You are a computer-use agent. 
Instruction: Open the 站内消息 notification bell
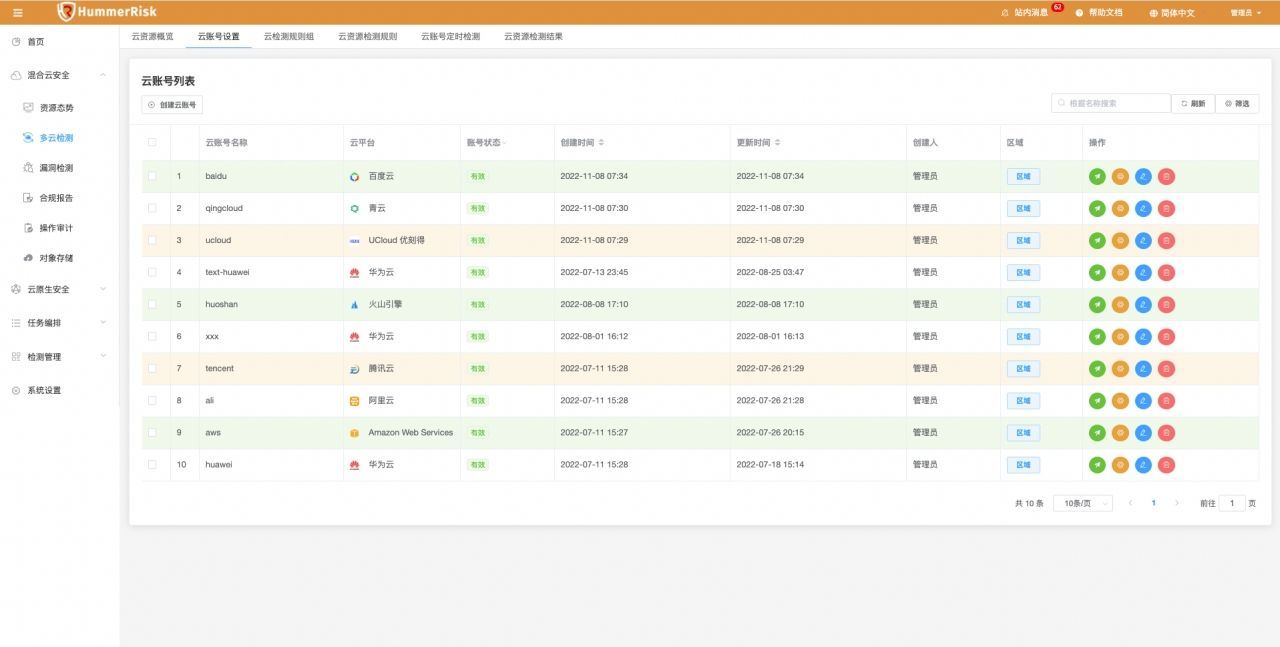[1027, 13]
